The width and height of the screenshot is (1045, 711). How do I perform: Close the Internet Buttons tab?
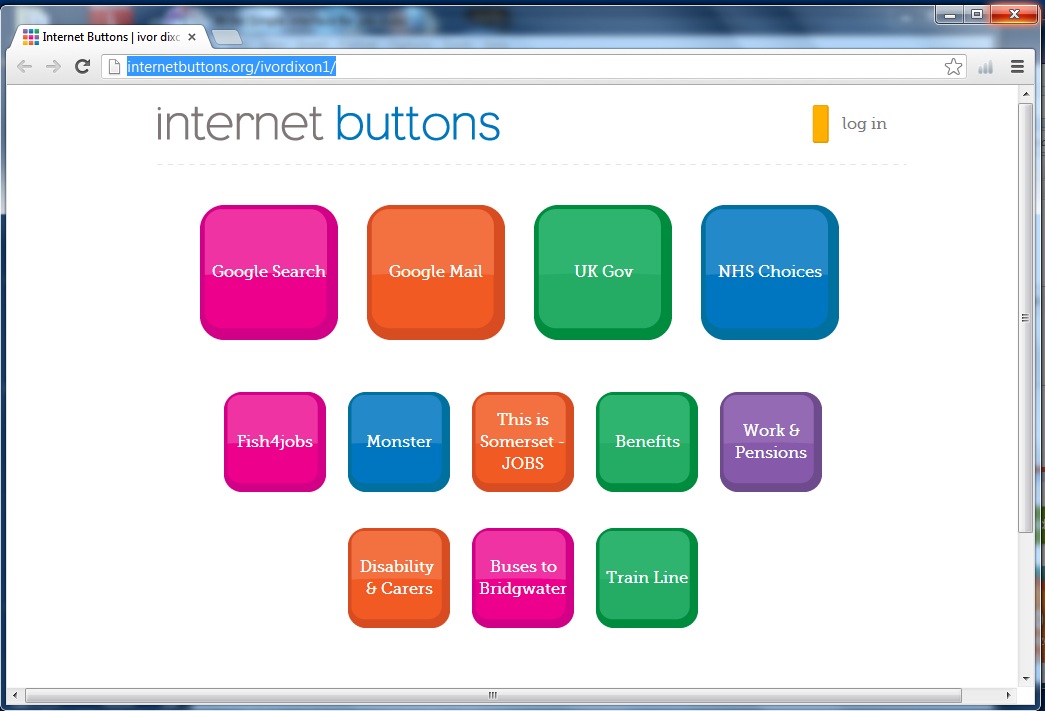click(x=192, y=37)
